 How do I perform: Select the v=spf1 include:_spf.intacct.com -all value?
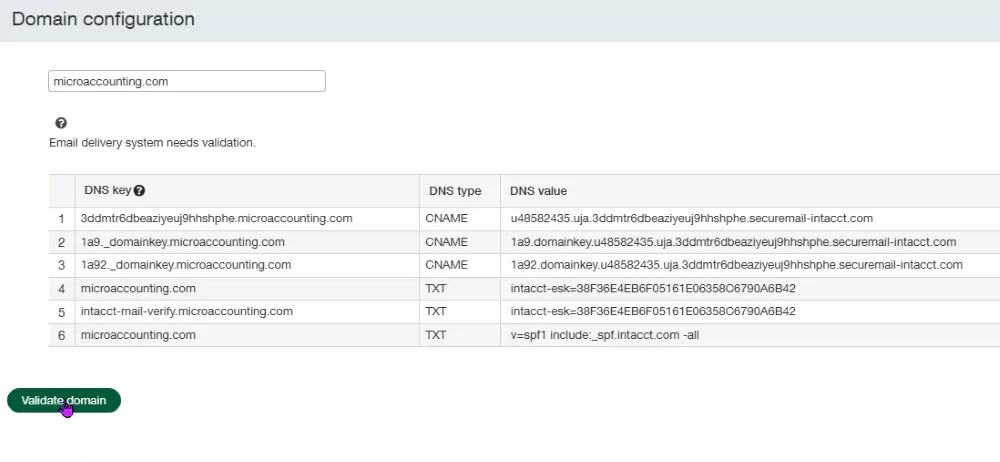coord(604,335)
